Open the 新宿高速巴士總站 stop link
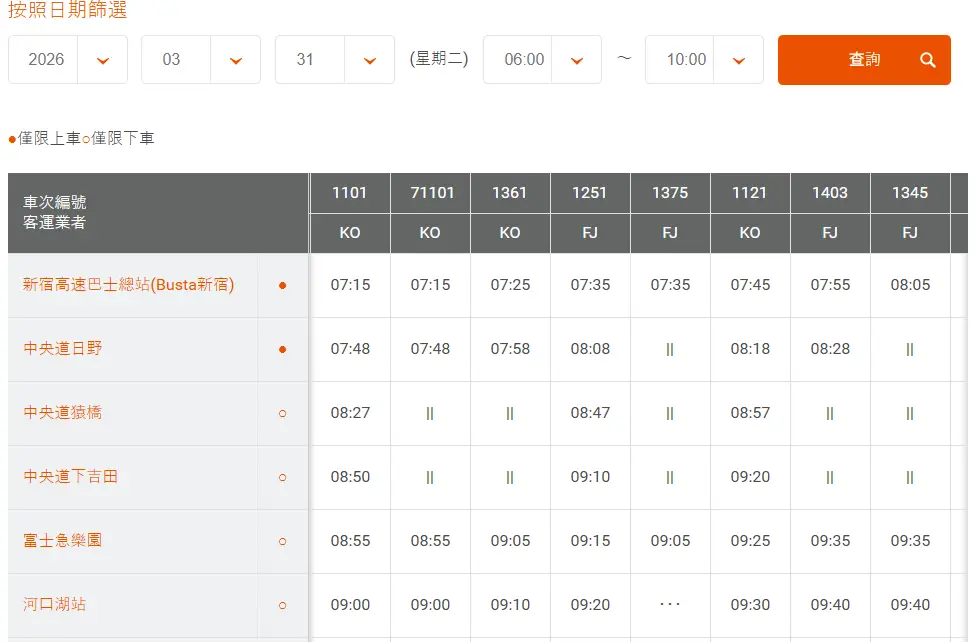Image resolution: width=975 pixels, height=642 pixels. [x=128, y=285]
